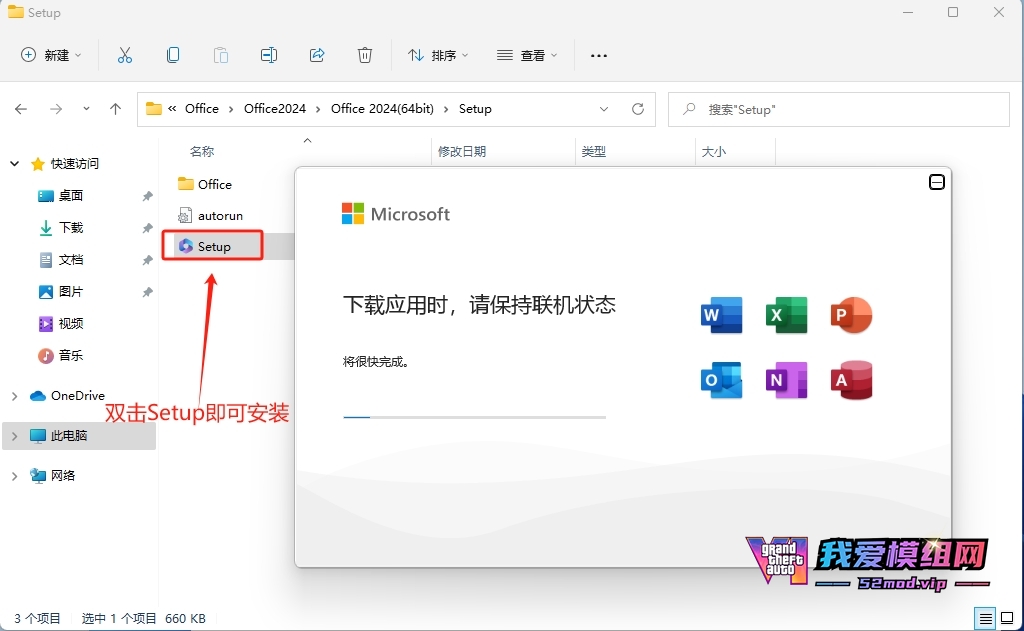1024x631 pixels.
Task: Unpin 桌面 using its pin icon
Action: tap(148, 196)
